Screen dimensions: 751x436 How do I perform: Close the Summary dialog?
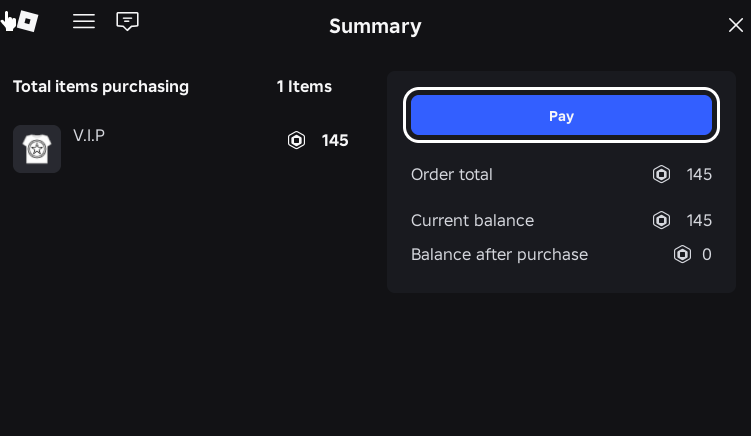[736, 25]
